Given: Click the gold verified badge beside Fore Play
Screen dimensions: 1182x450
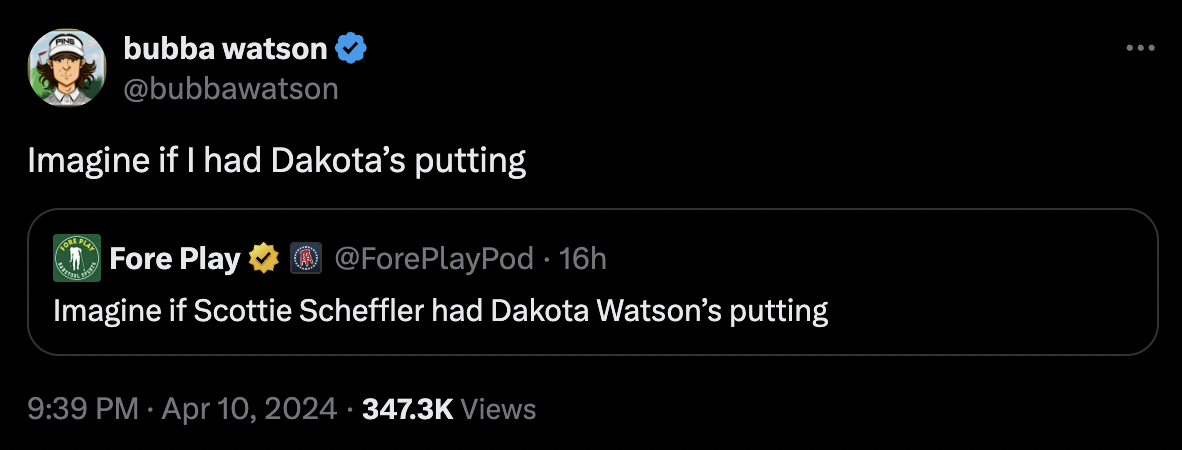Looking at the screenshot, I should [263, 260].
